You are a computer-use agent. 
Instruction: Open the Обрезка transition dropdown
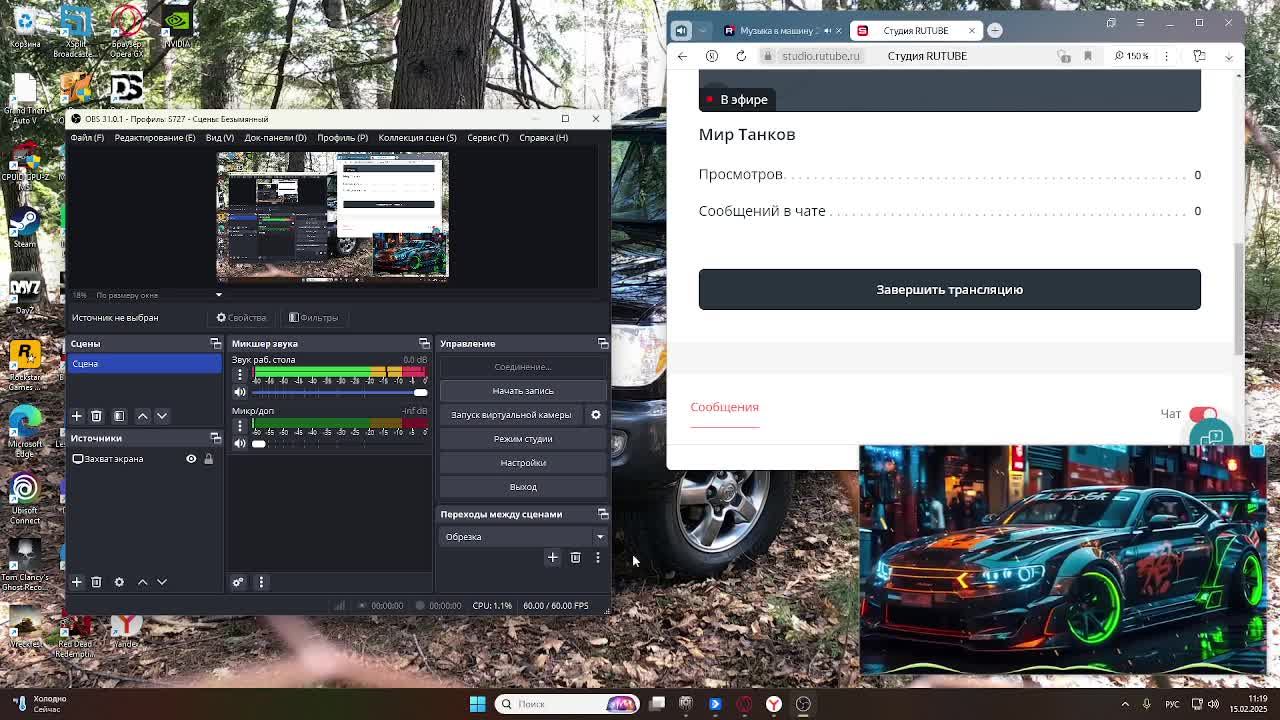[x=523, y=537]
